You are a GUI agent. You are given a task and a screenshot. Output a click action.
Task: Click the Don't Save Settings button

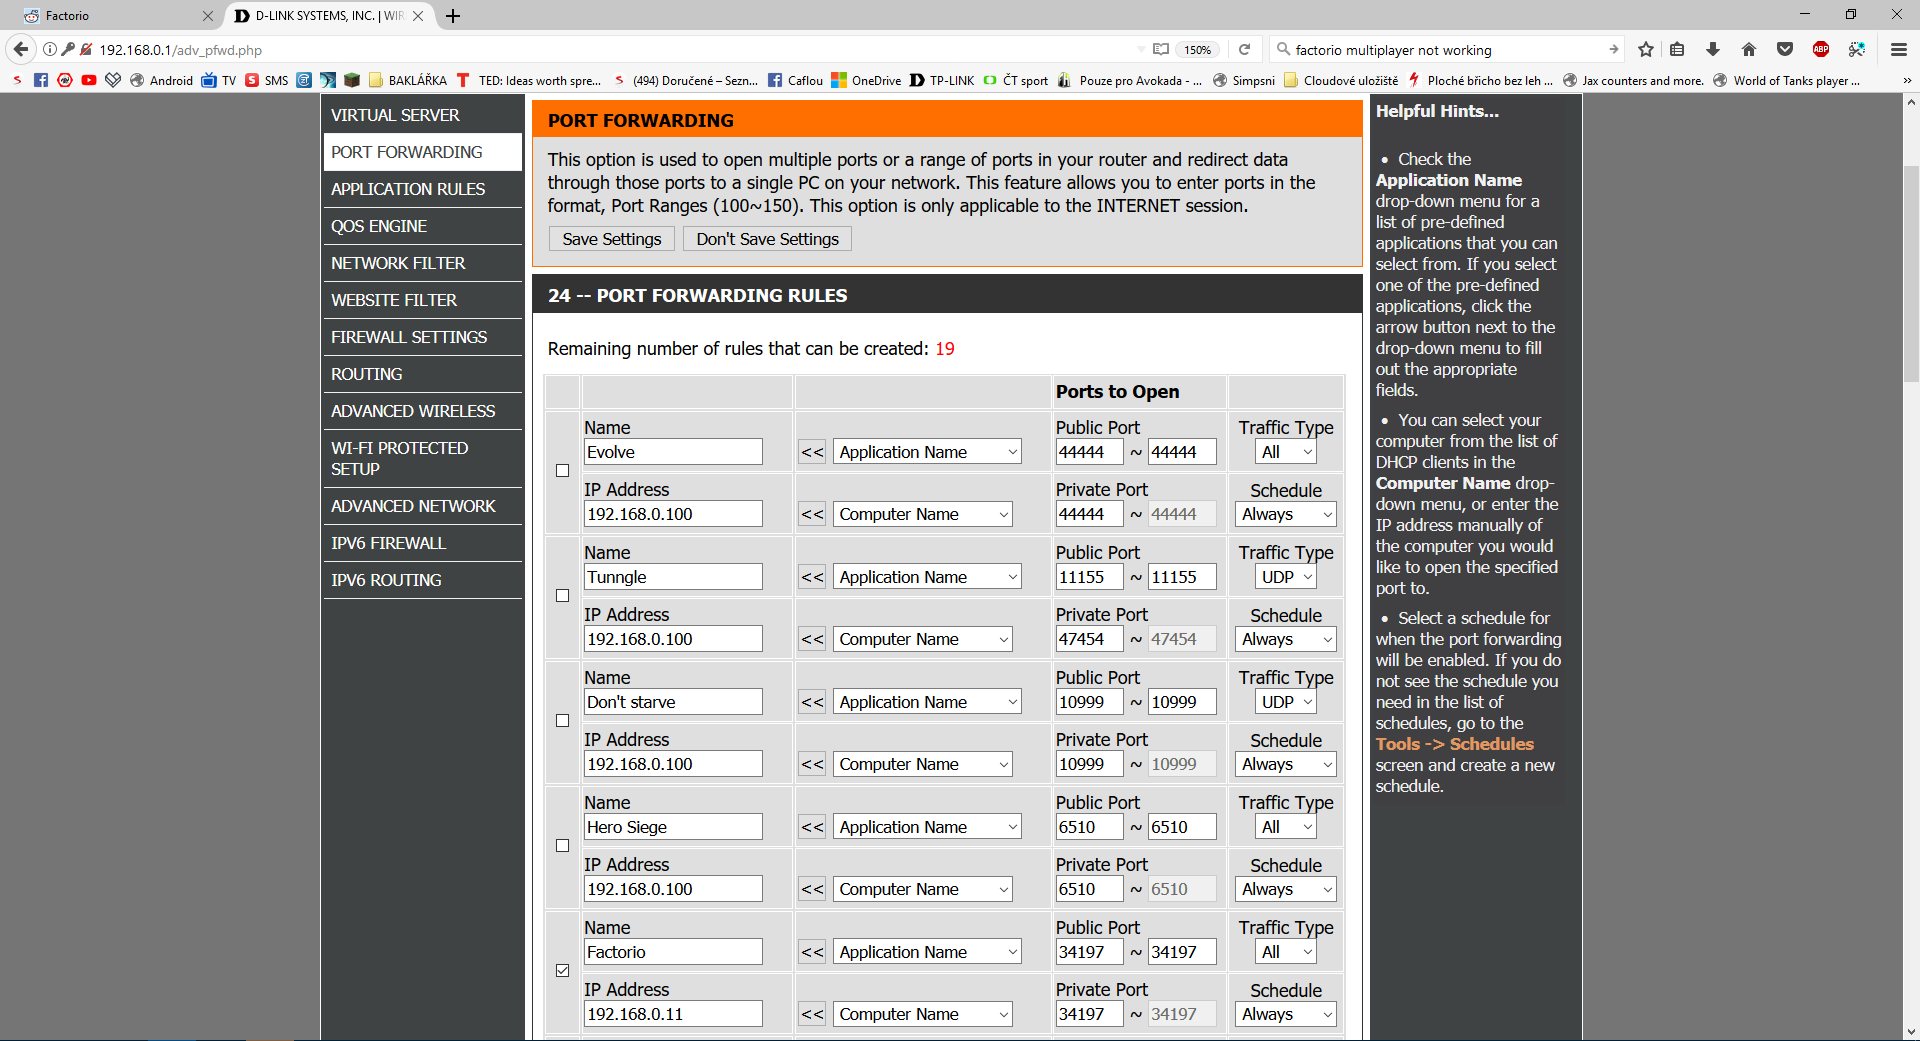point(767,239)
